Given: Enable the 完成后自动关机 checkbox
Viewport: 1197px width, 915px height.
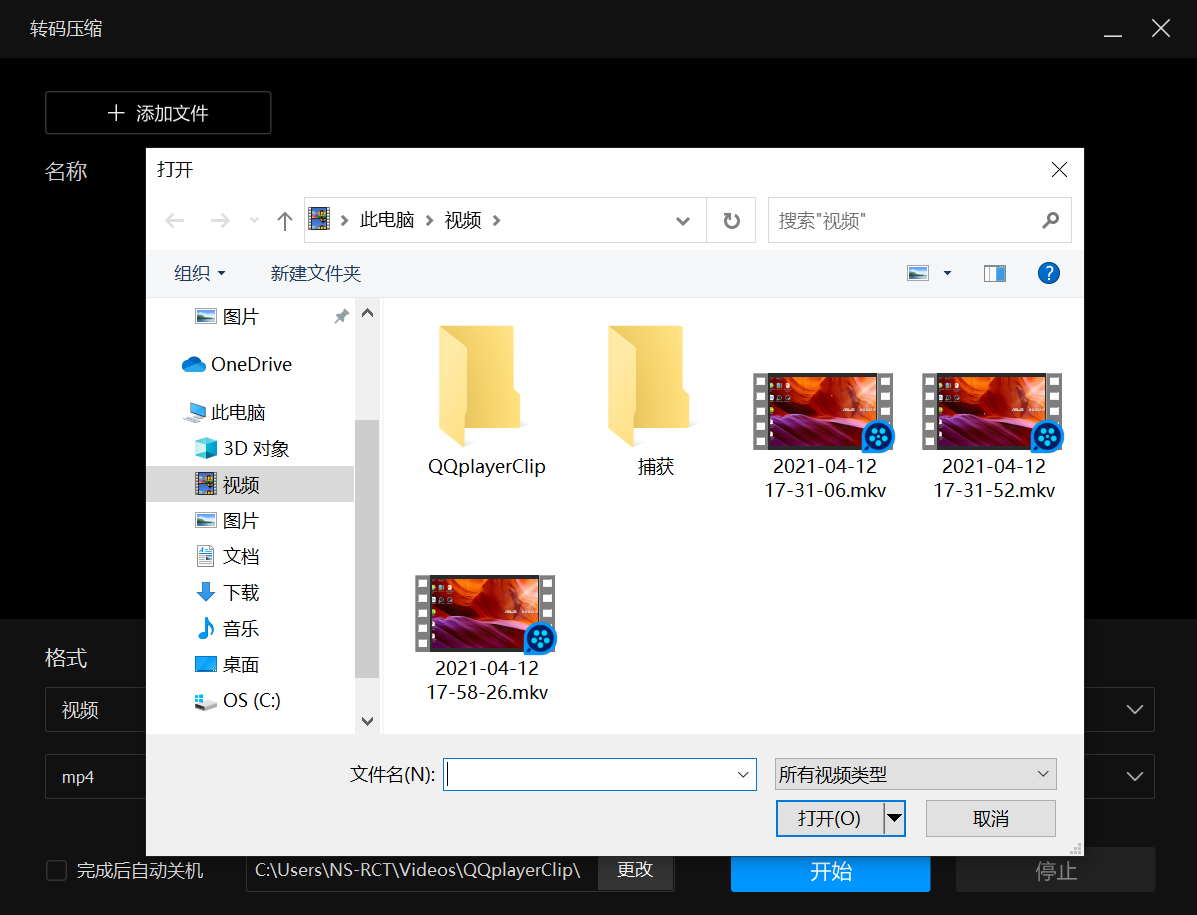Looking at the screenshot, I should pos(56,871).
